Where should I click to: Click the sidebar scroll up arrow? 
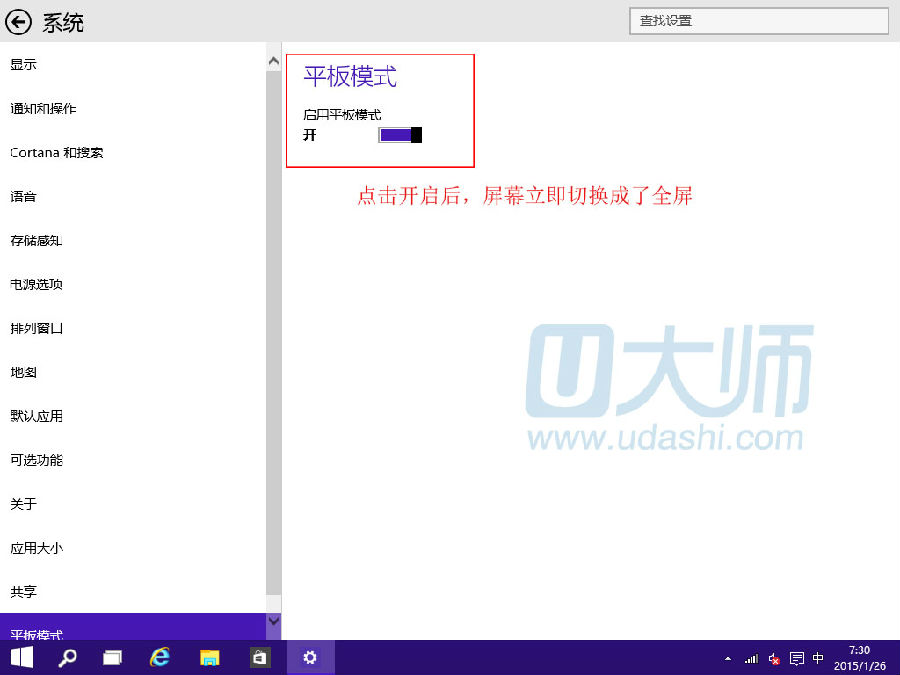273,61
